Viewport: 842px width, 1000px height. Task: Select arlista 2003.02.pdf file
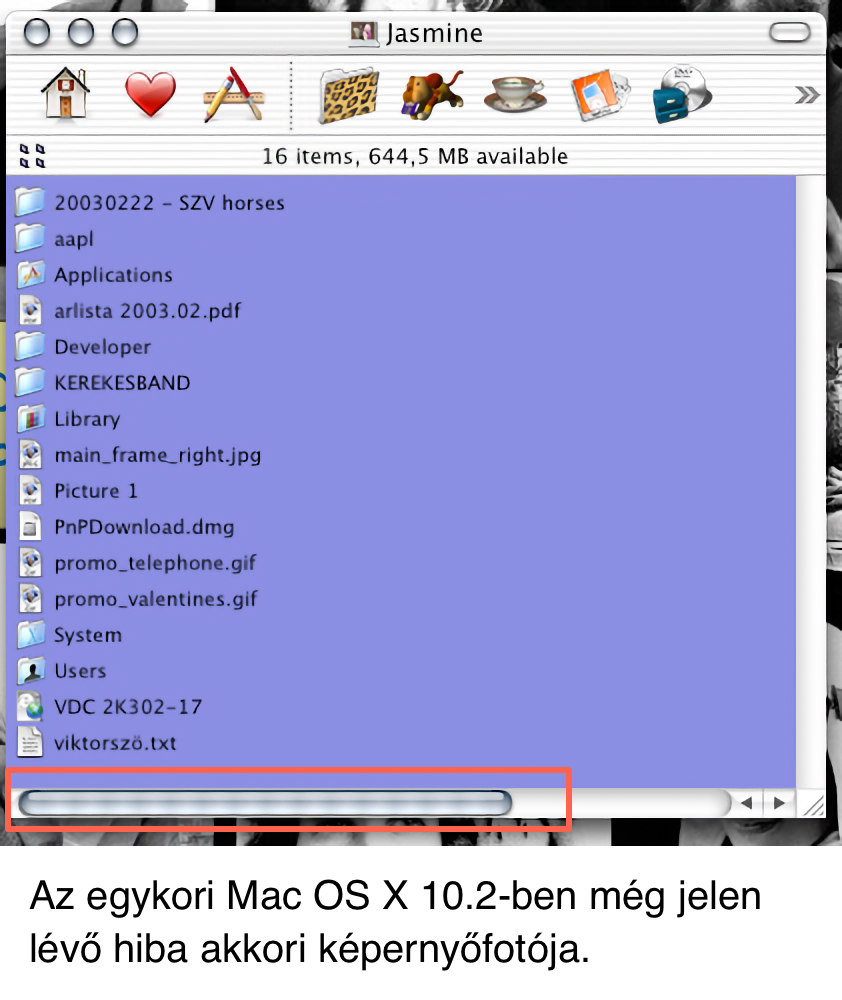pos(147,311)
